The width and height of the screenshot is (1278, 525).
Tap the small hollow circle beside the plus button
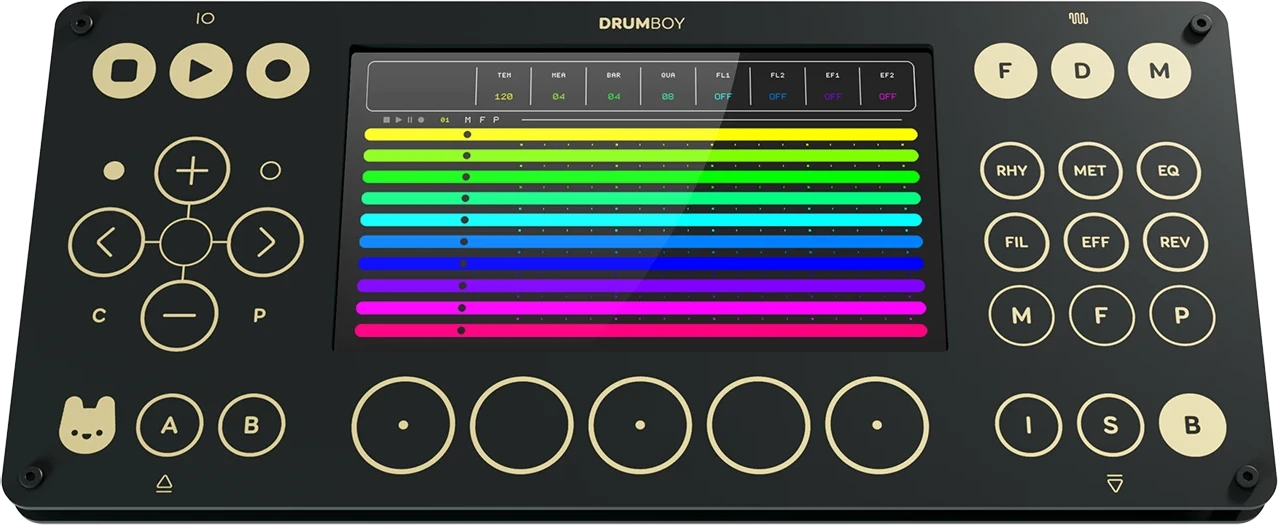[x=270, y=171]
